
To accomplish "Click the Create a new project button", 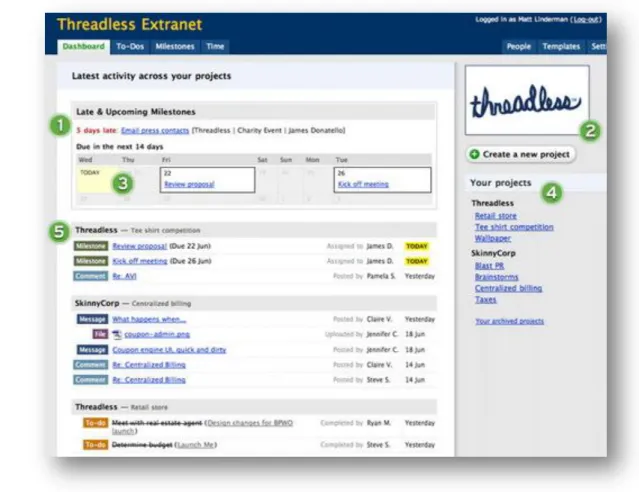I will click(520, 154).
